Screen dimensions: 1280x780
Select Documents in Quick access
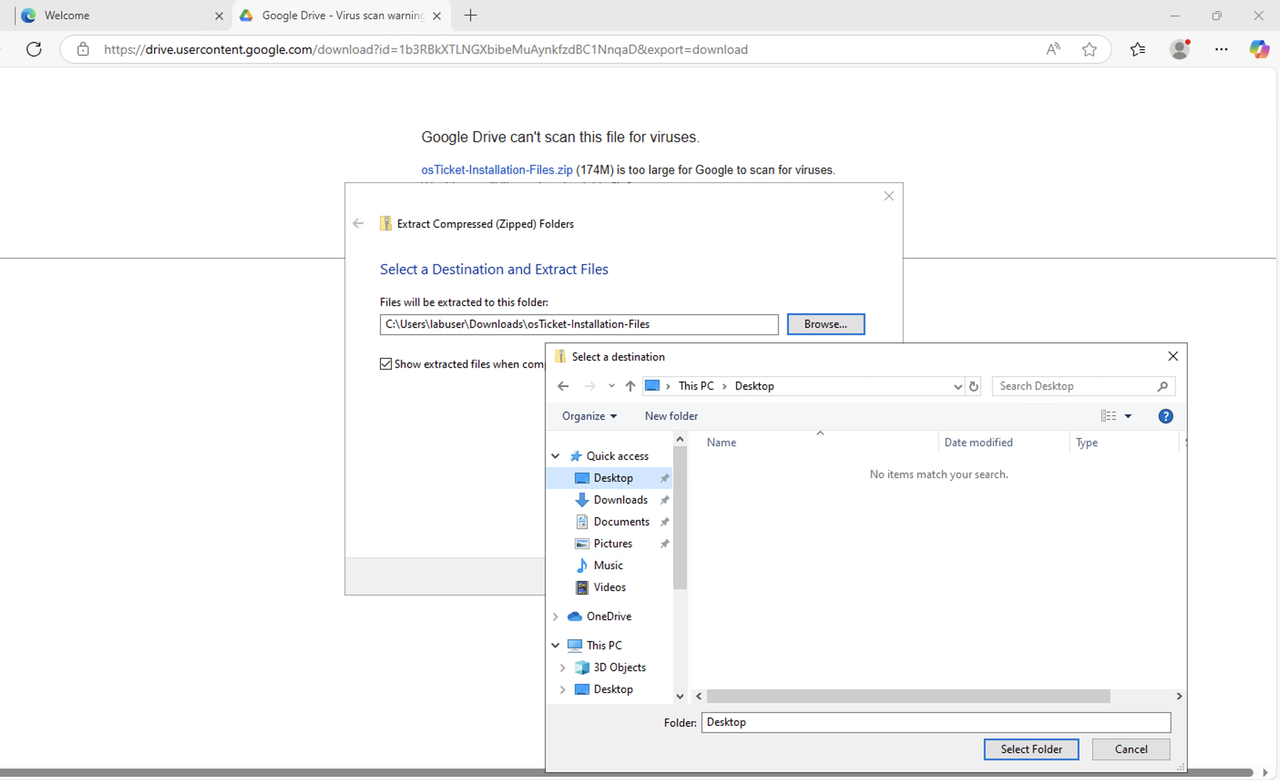pos(621,522)
